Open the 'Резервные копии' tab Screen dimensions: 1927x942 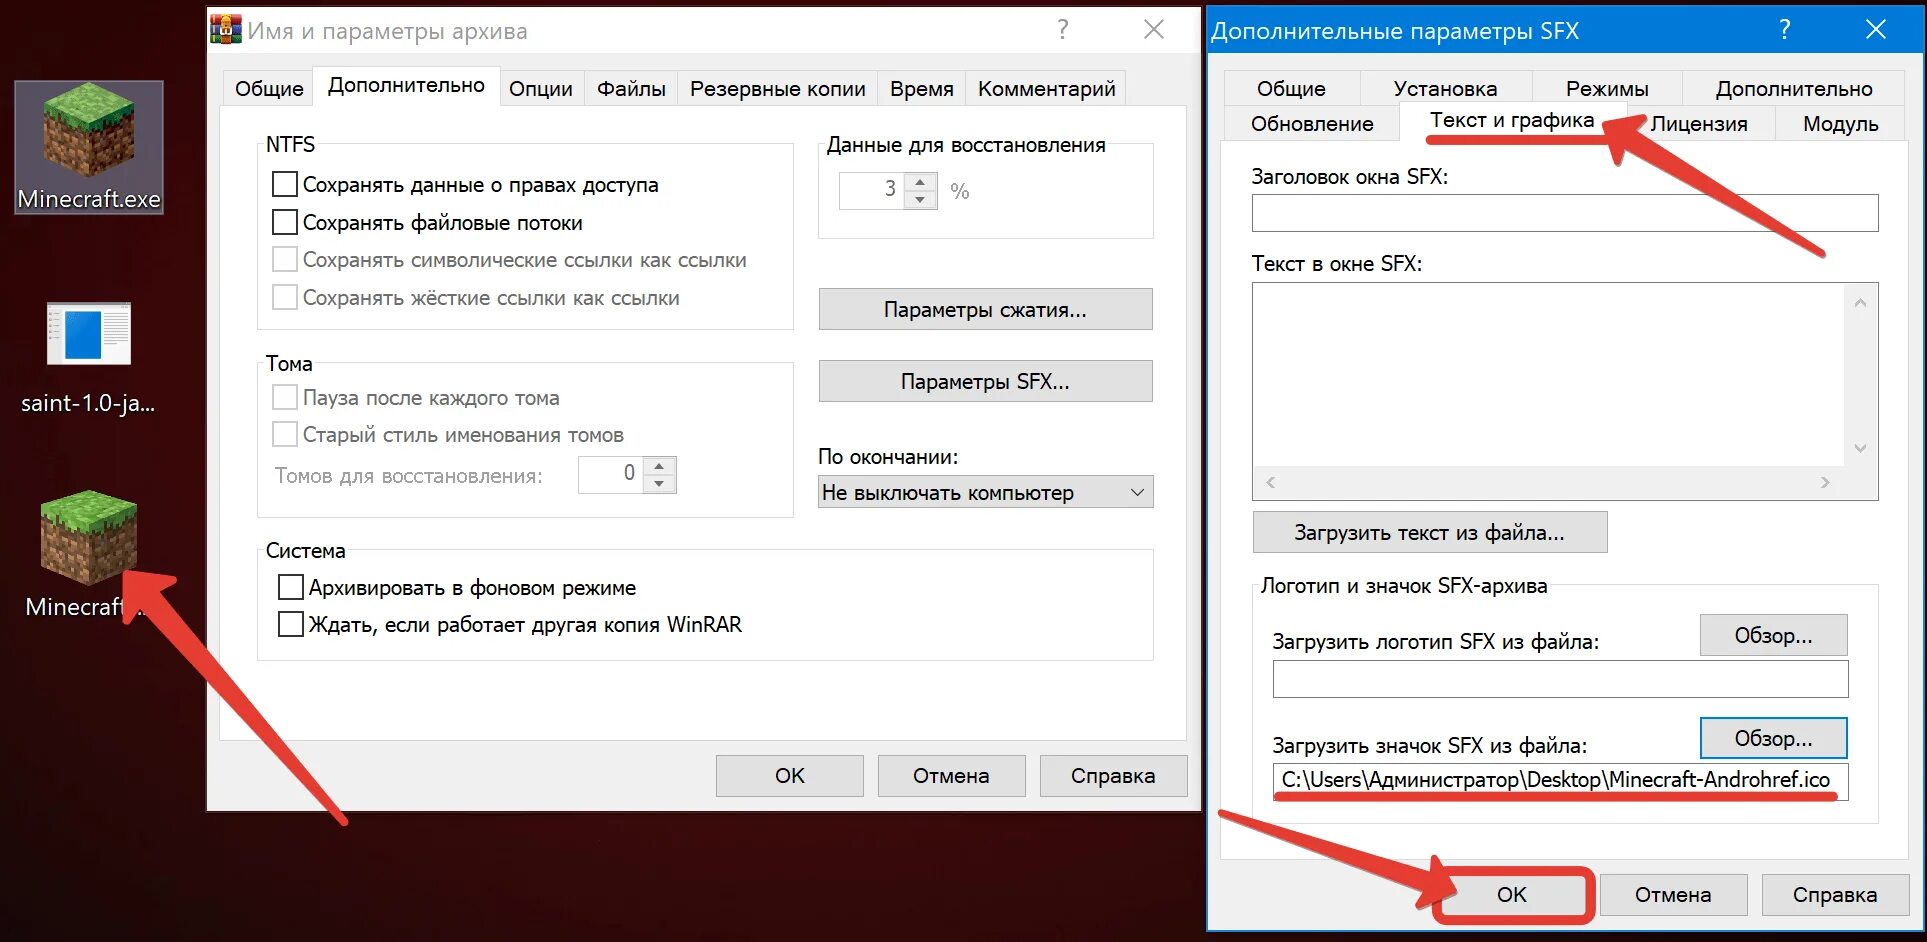coord(778,88)
